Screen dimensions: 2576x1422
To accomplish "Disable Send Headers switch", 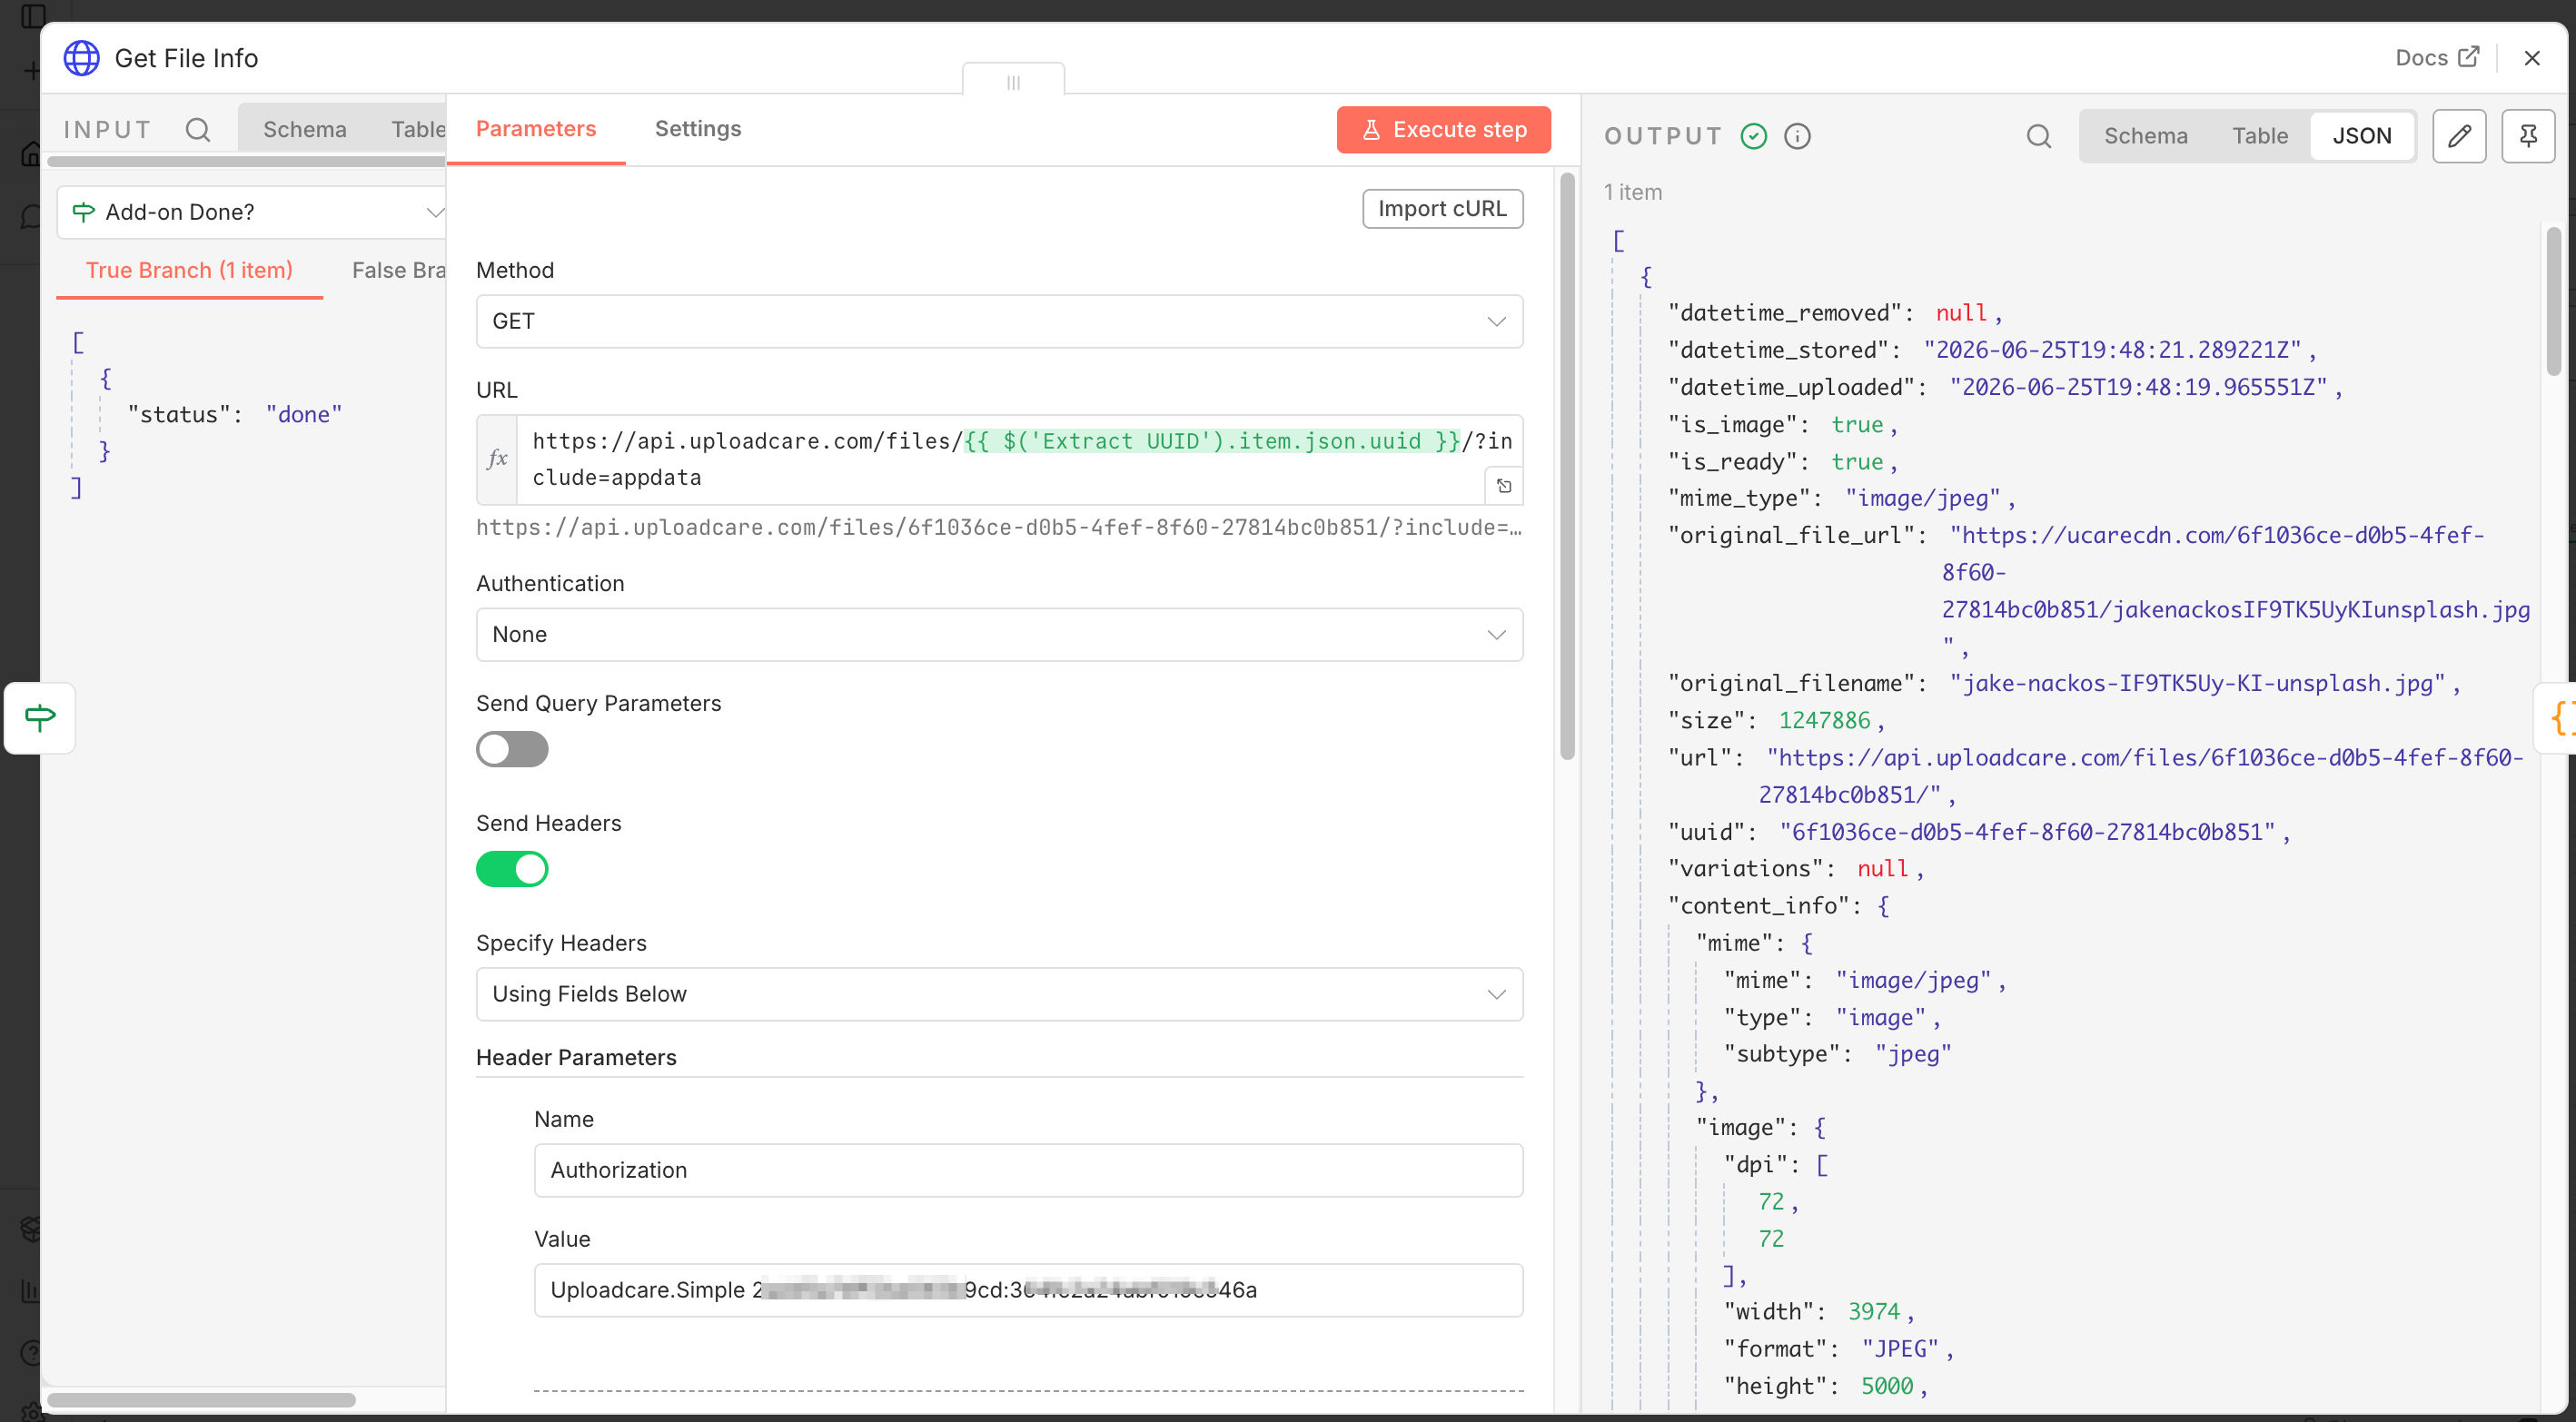I will (512, 869).
